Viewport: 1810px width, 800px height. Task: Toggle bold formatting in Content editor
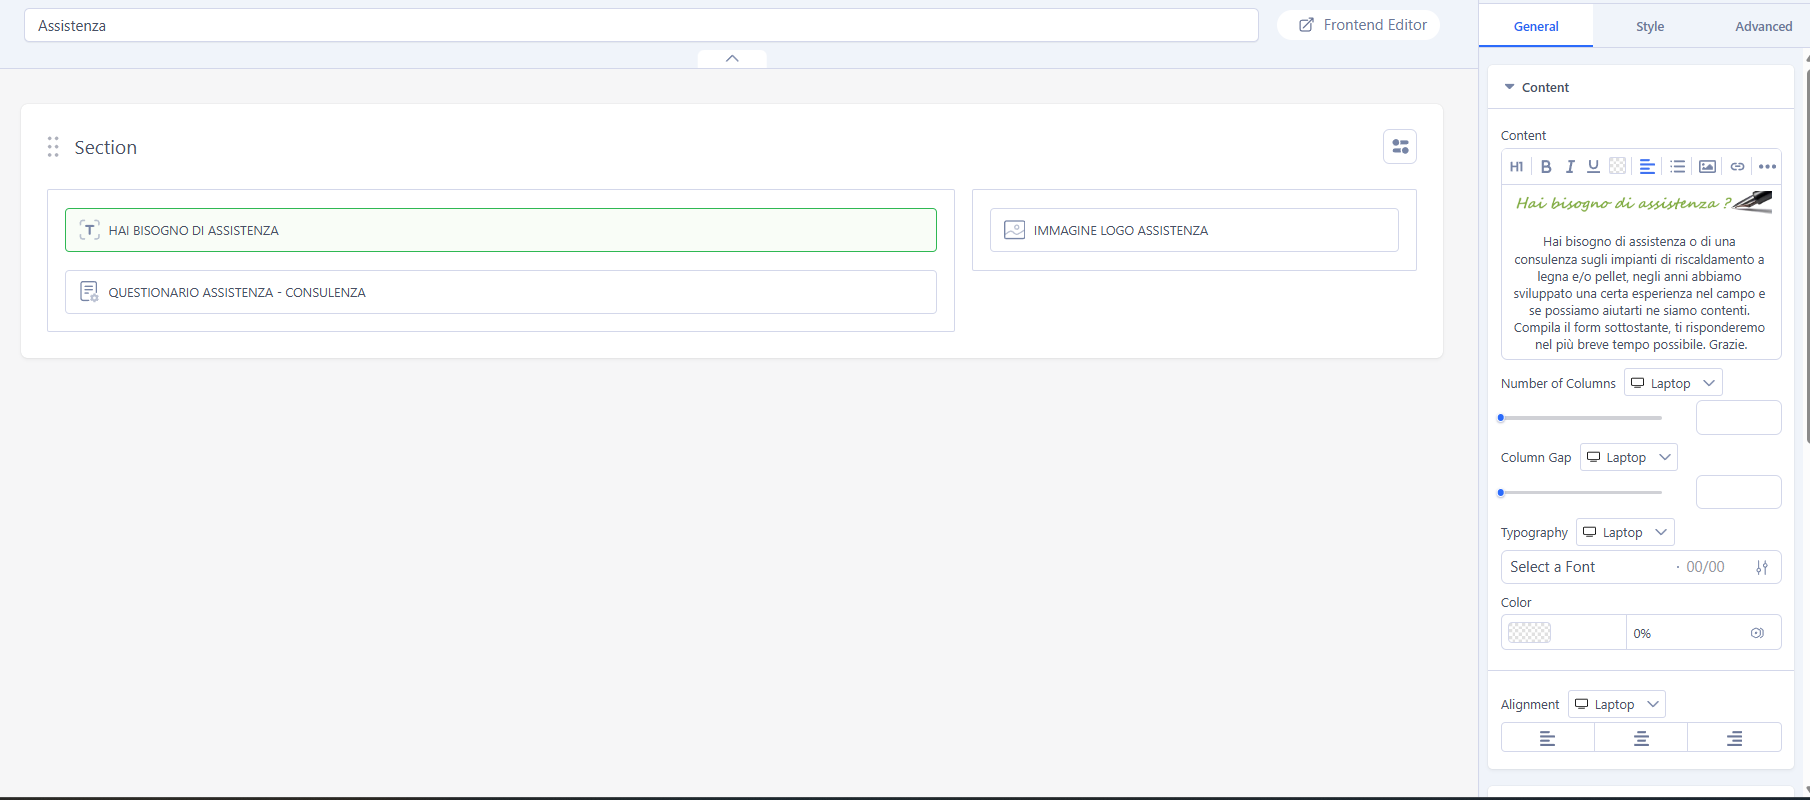pyautogui.click(x=1546, y=167)
